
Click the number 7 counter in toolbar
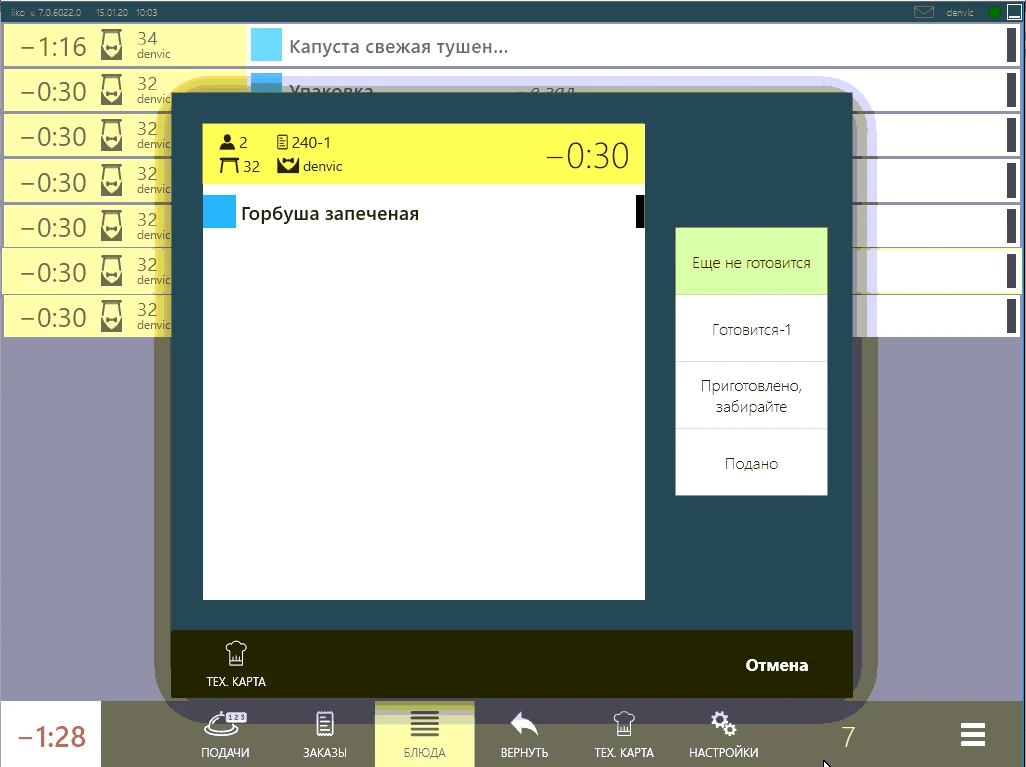point(848,737)
